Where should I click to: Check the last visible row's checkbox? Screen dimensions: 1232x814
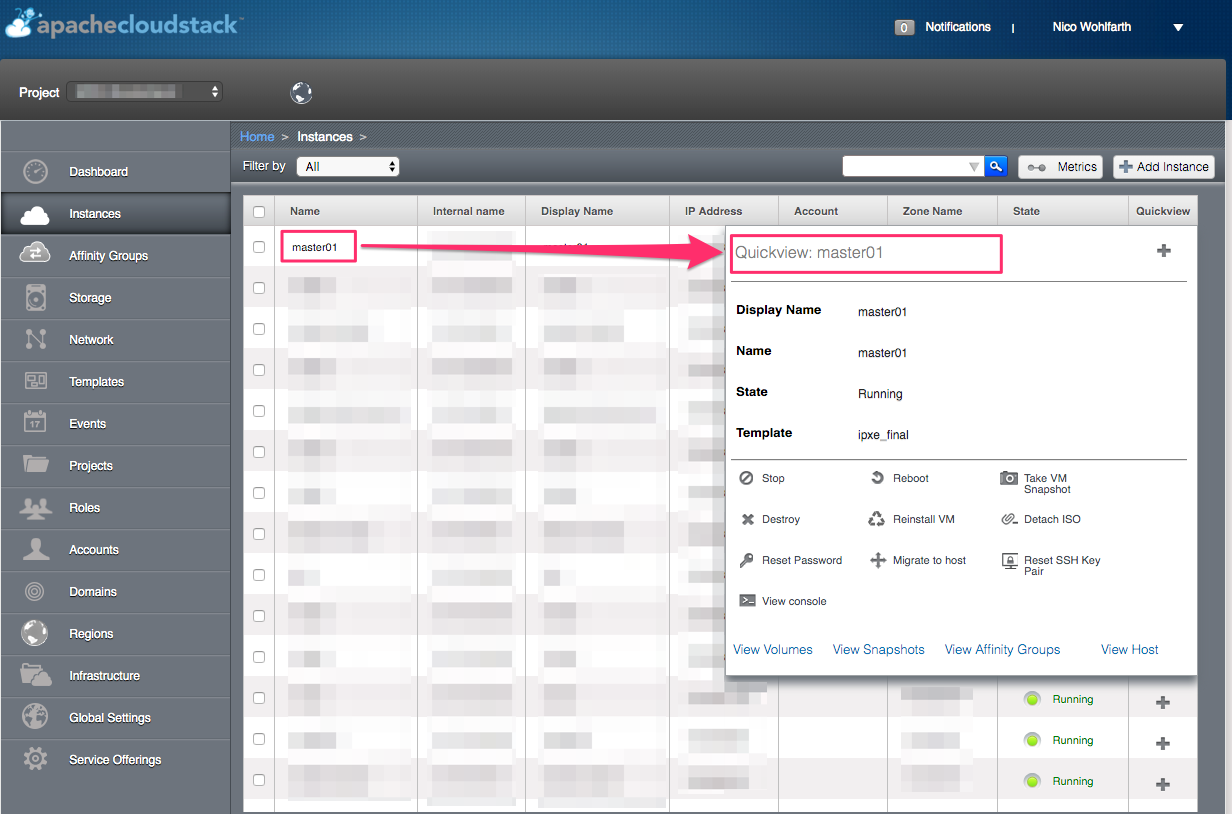pos(259,779)
